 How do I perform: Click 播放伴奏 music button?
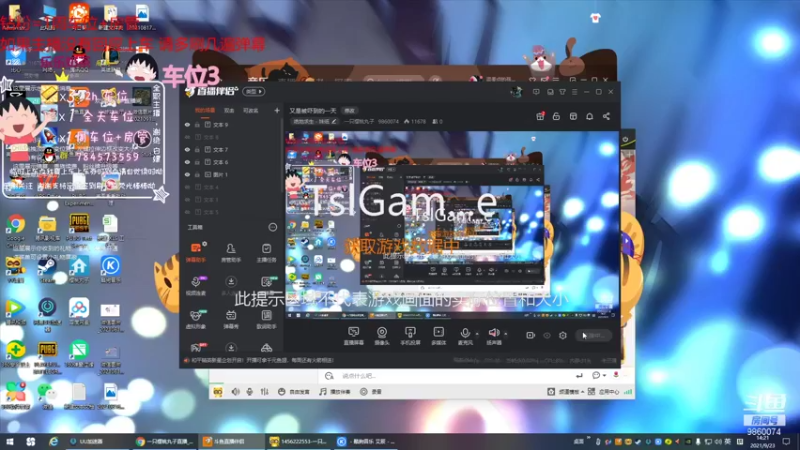[x=335, y=392]
